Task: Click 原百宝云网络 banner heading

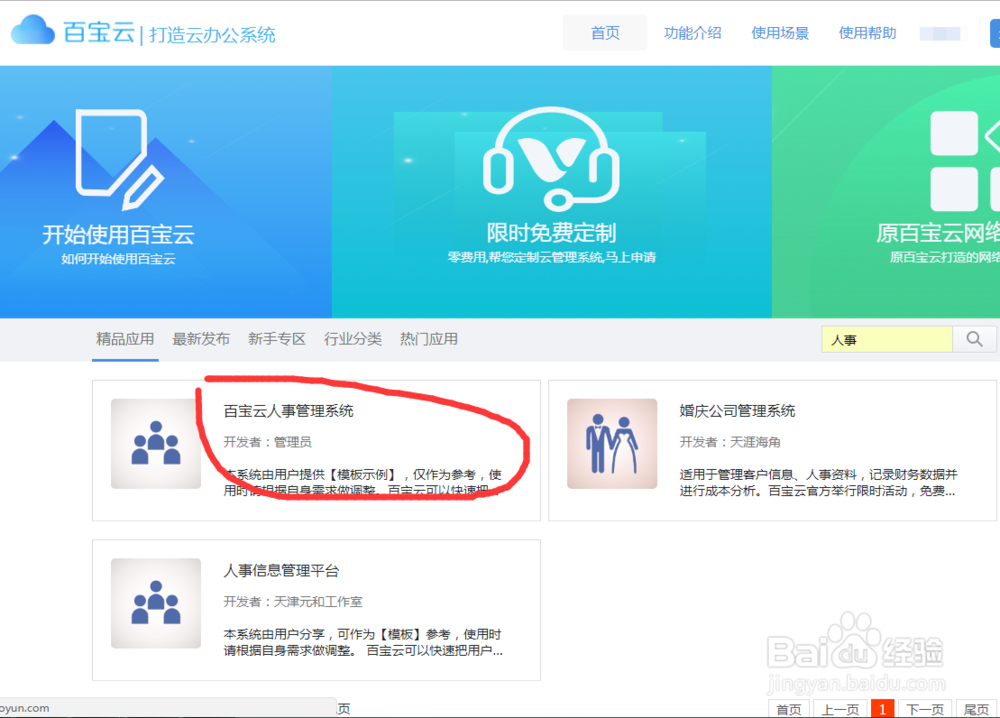Action: [938, 233]
